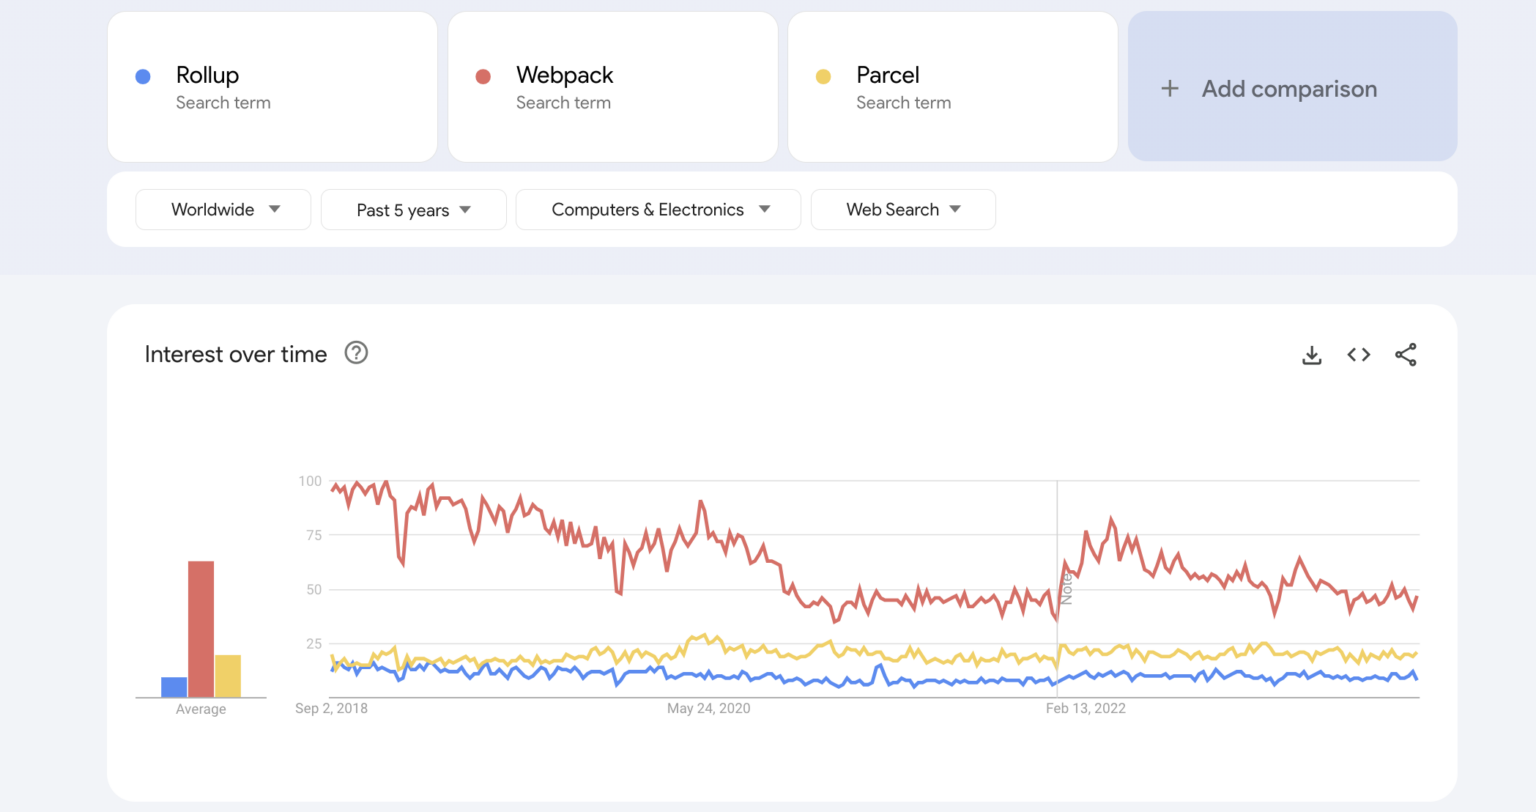Open the help tooltip next to Interest over time
Viewport: 1536px width, 812px height.
(356, 353)
